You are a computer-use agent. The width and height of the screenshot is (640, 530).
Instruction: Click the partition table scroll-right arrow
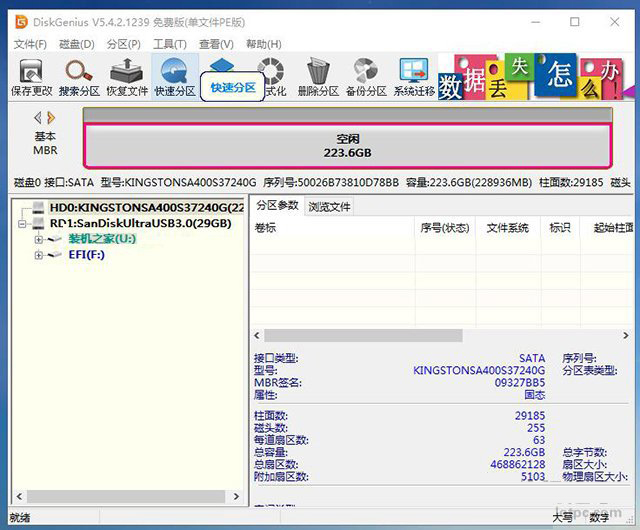click(626, 336)
